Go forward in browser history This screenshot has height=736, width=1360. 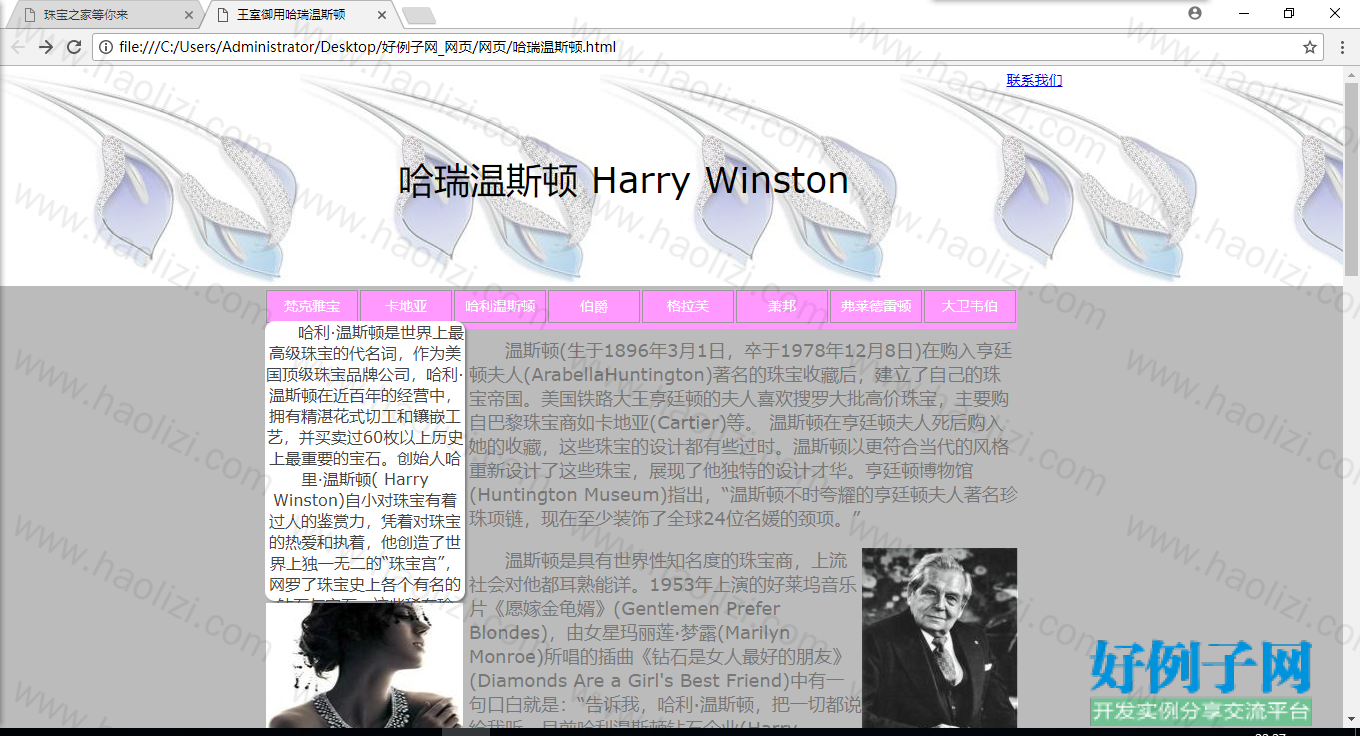pyautogui.click(x=46, y=47)
